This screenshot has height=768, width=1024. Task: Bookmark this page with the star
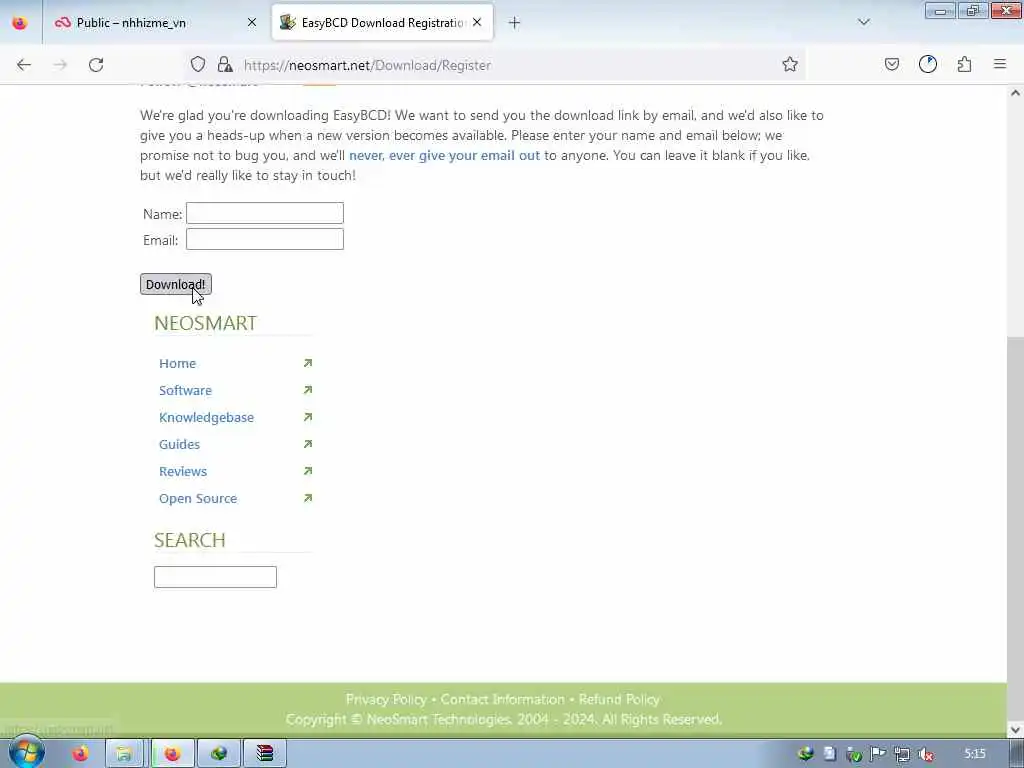790,64
